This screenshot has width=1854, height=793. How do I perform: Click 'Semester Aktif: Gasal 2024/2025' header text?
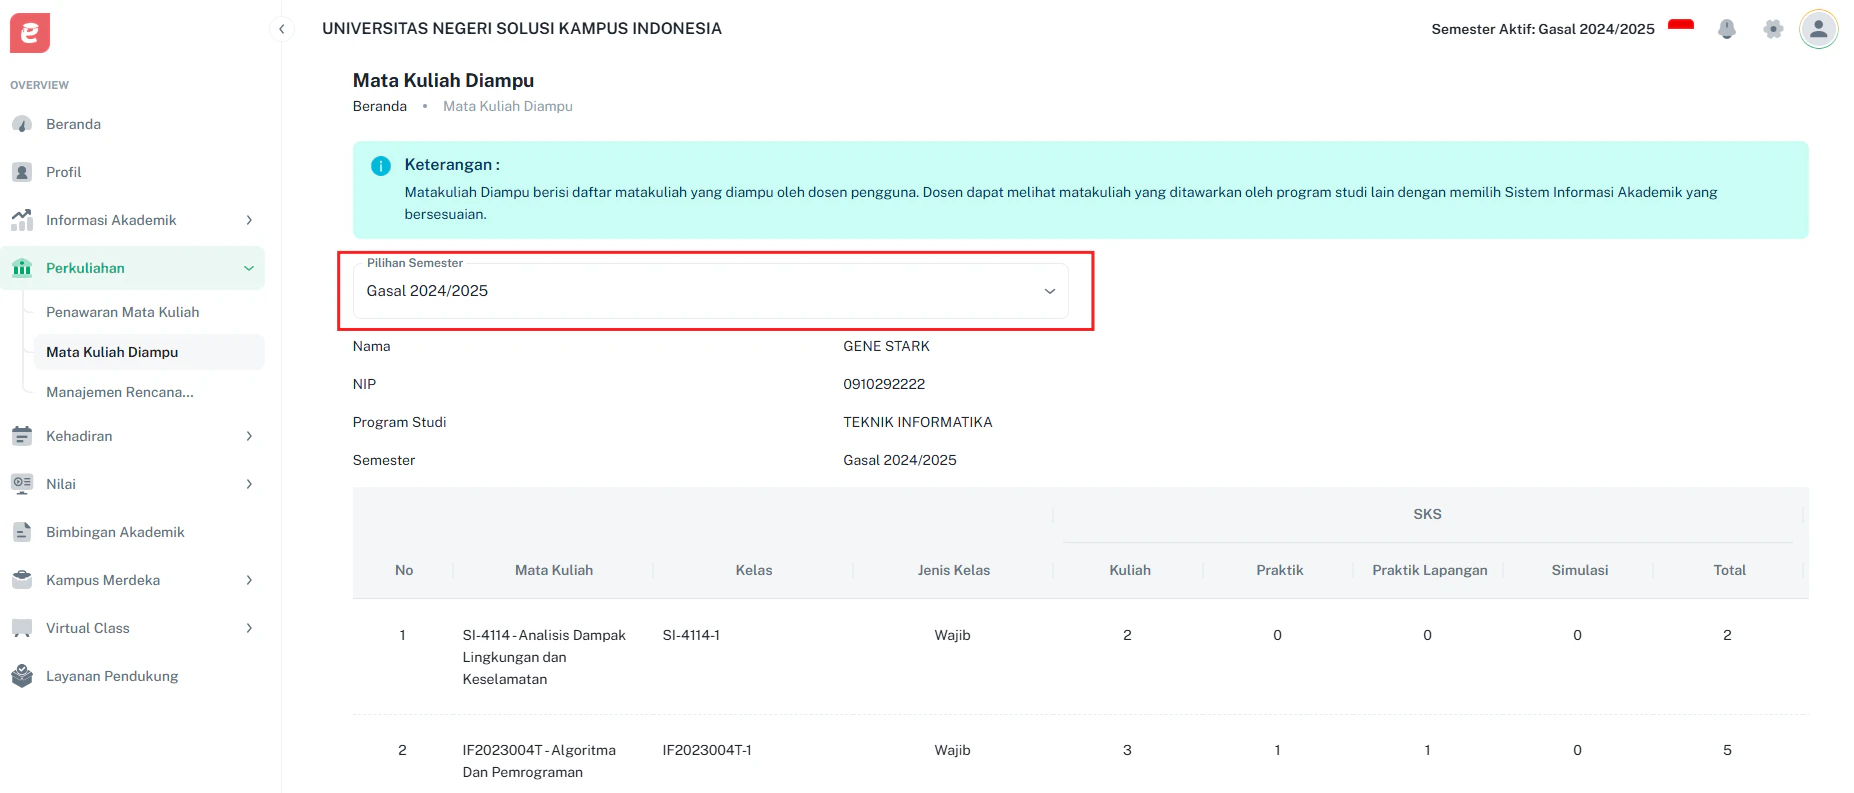coord(1543,29)
